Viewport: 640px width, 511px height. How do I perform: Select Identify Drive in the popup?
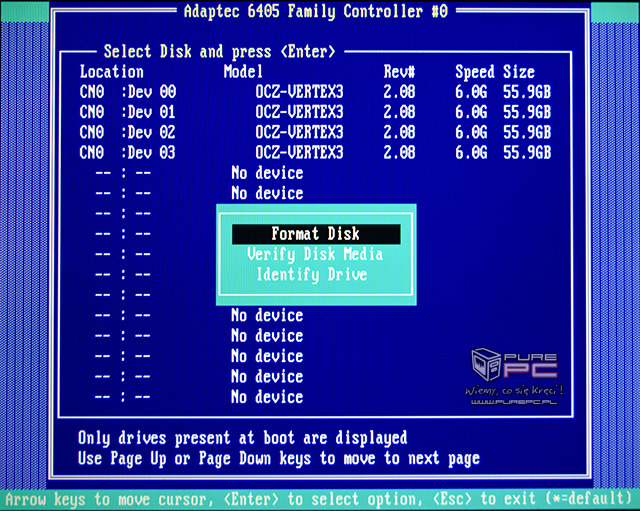(312, 274)
